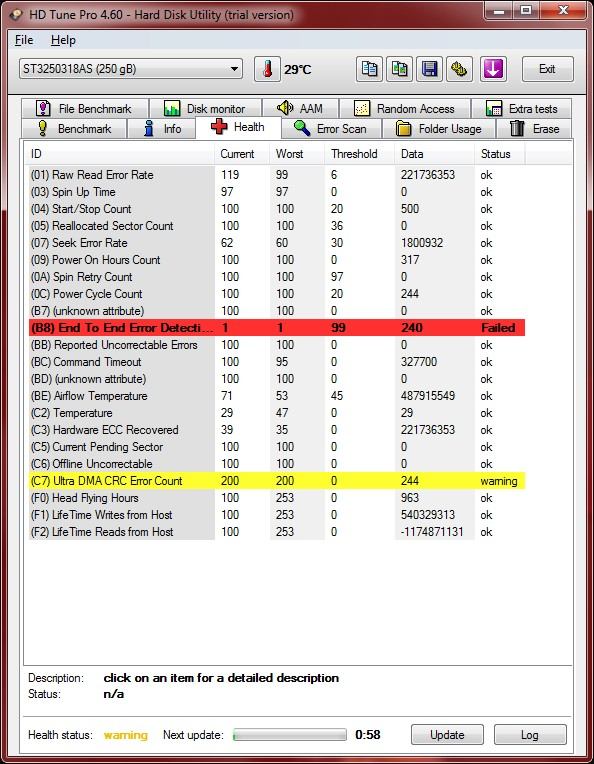The image size is (594, 764).
Task: Select the (B7) unknown attribute row
Action: tap(277, 311)
